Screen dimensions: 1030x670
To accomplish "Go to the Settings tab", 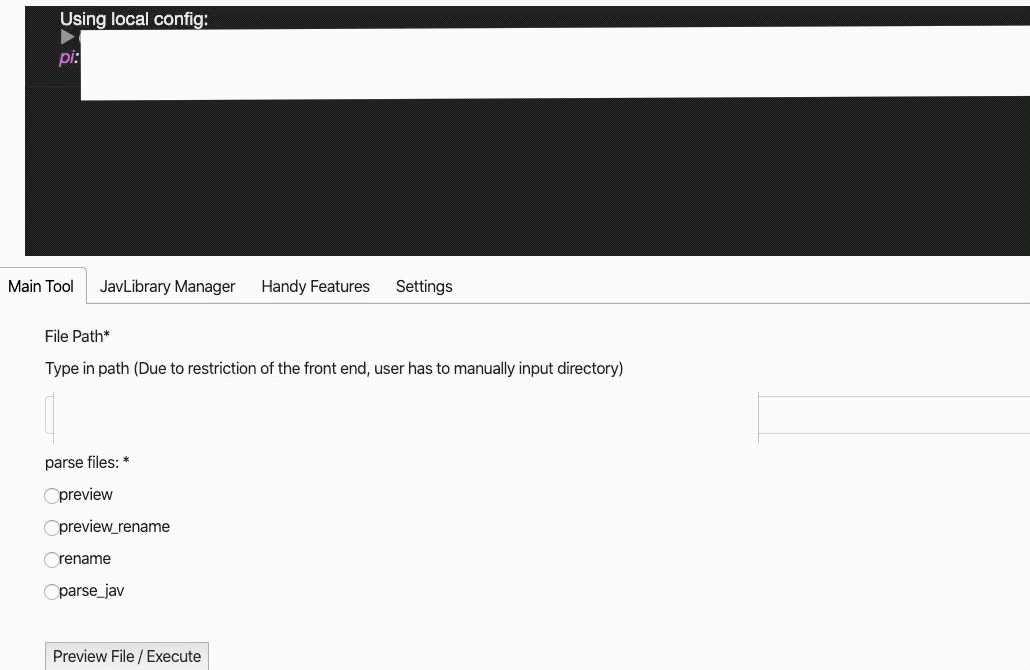I will point(424,286).
